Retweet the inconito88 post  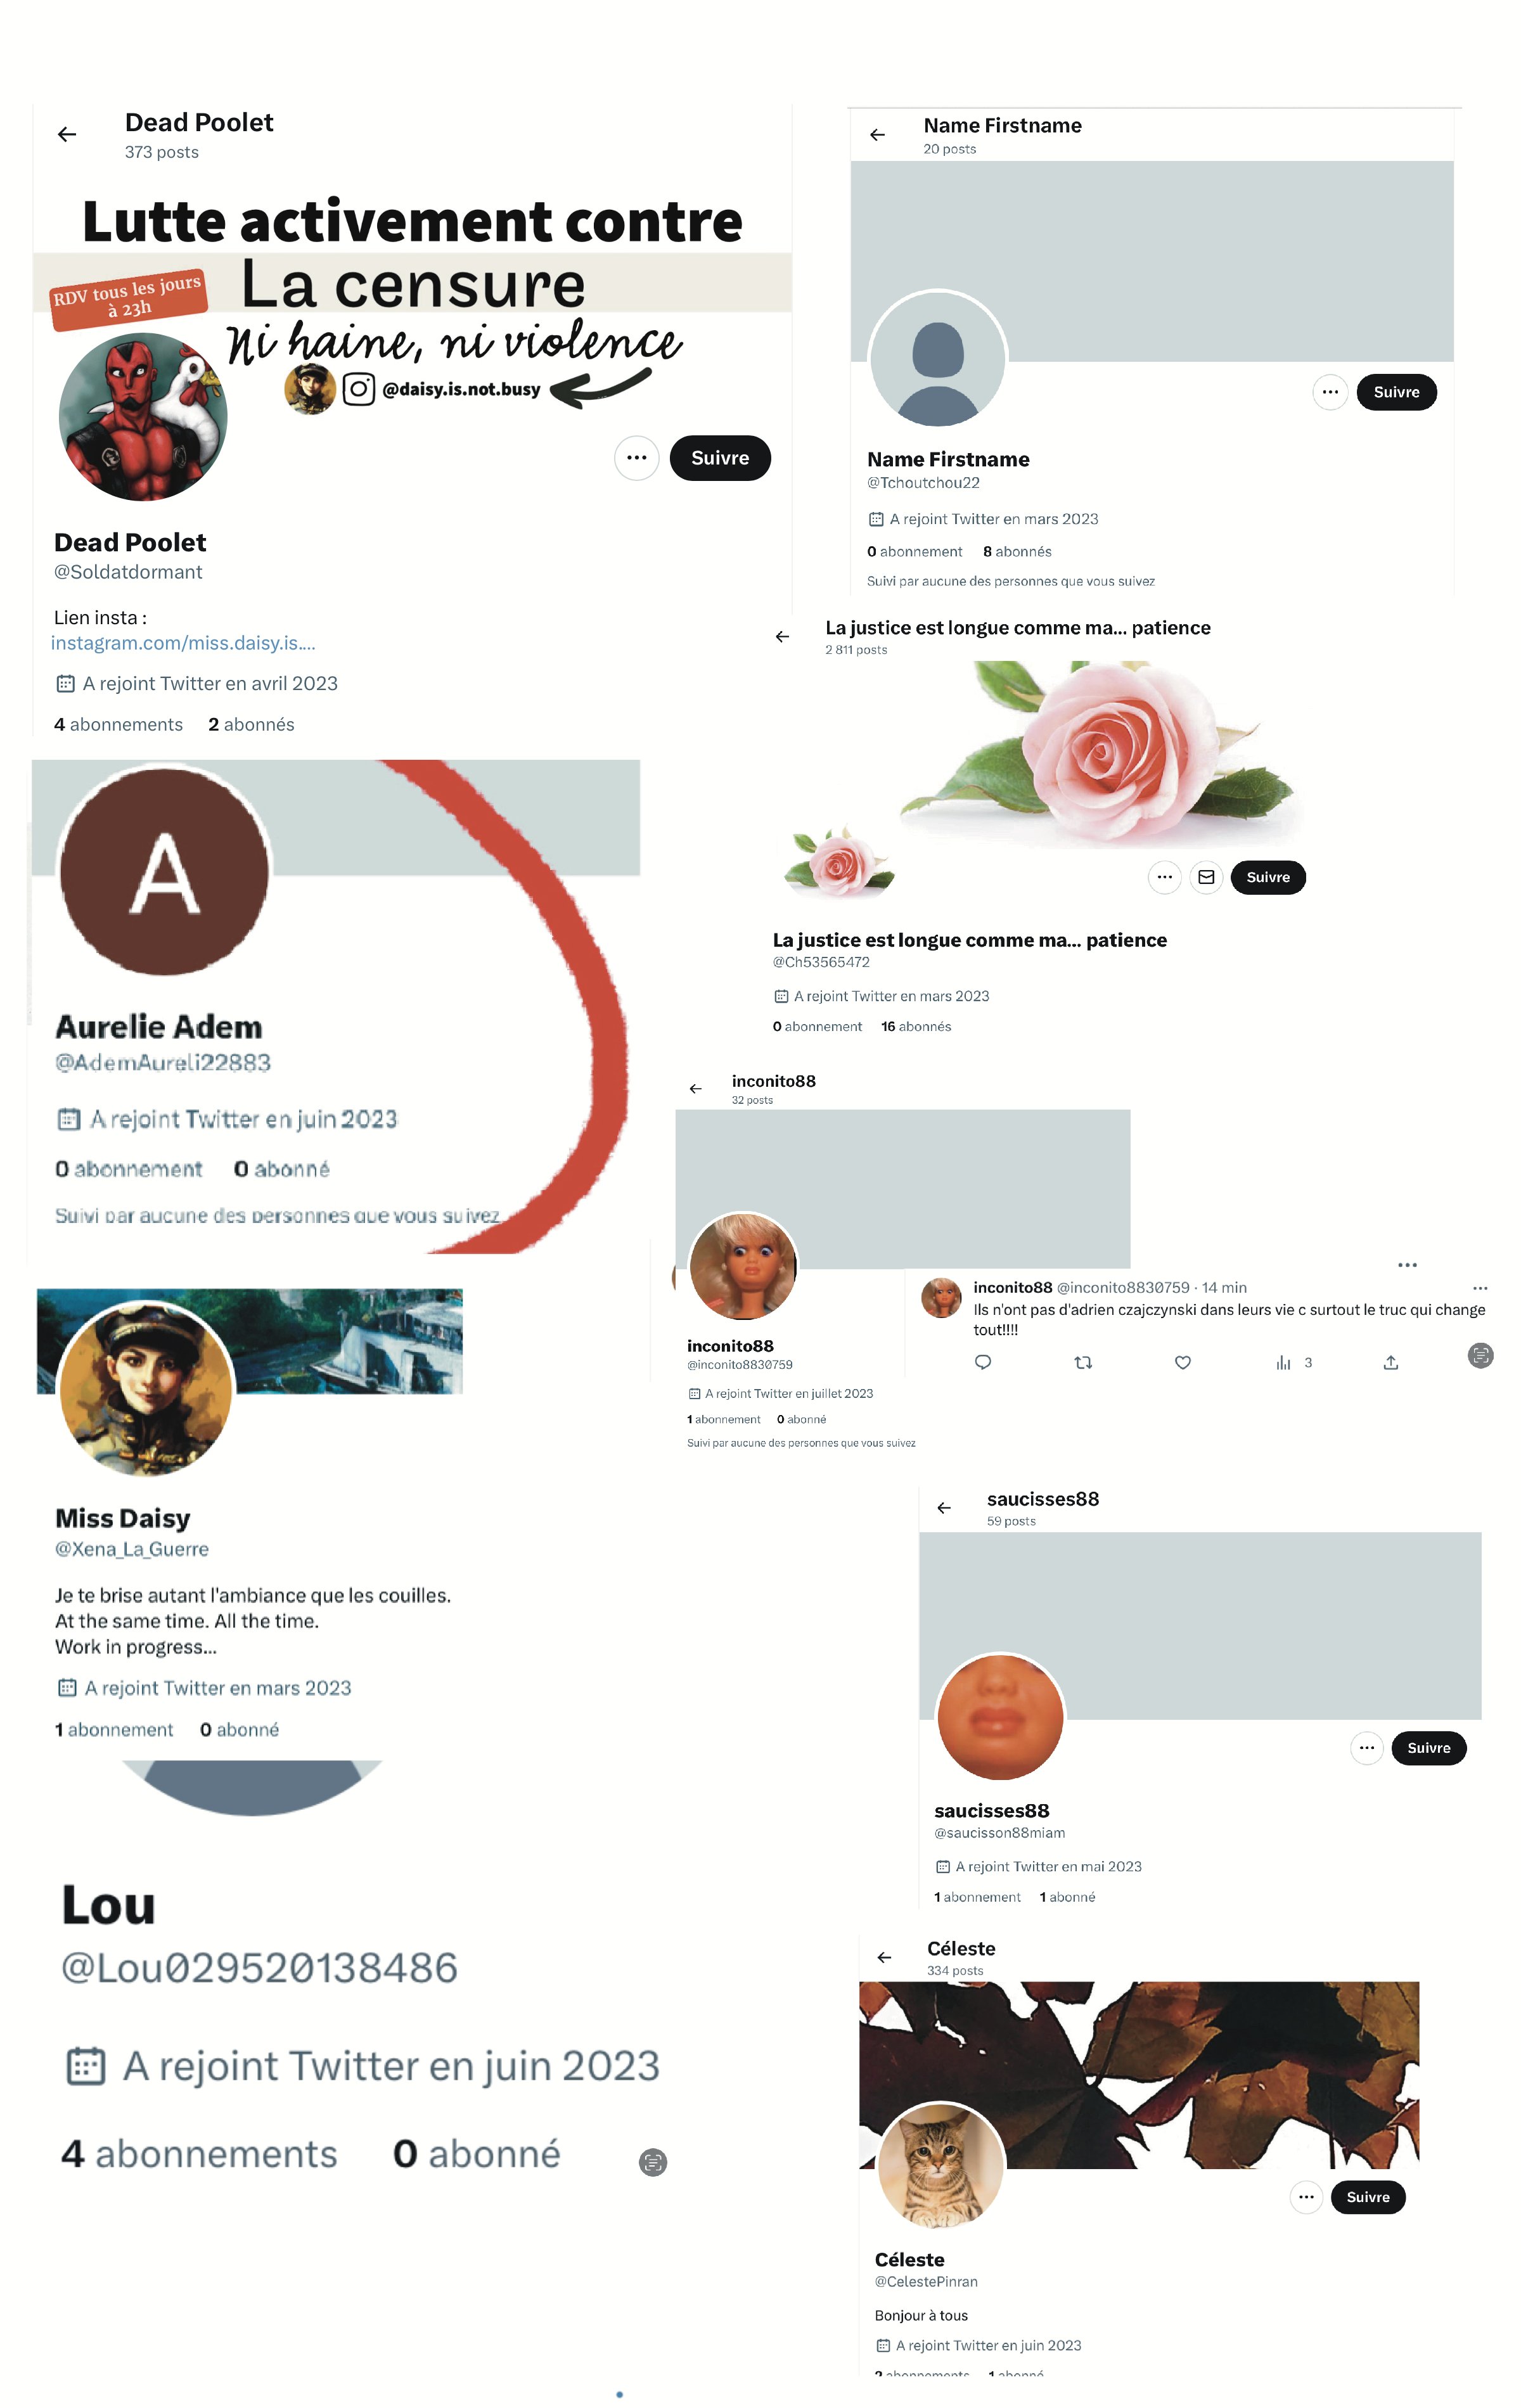pos(1083,1362)
